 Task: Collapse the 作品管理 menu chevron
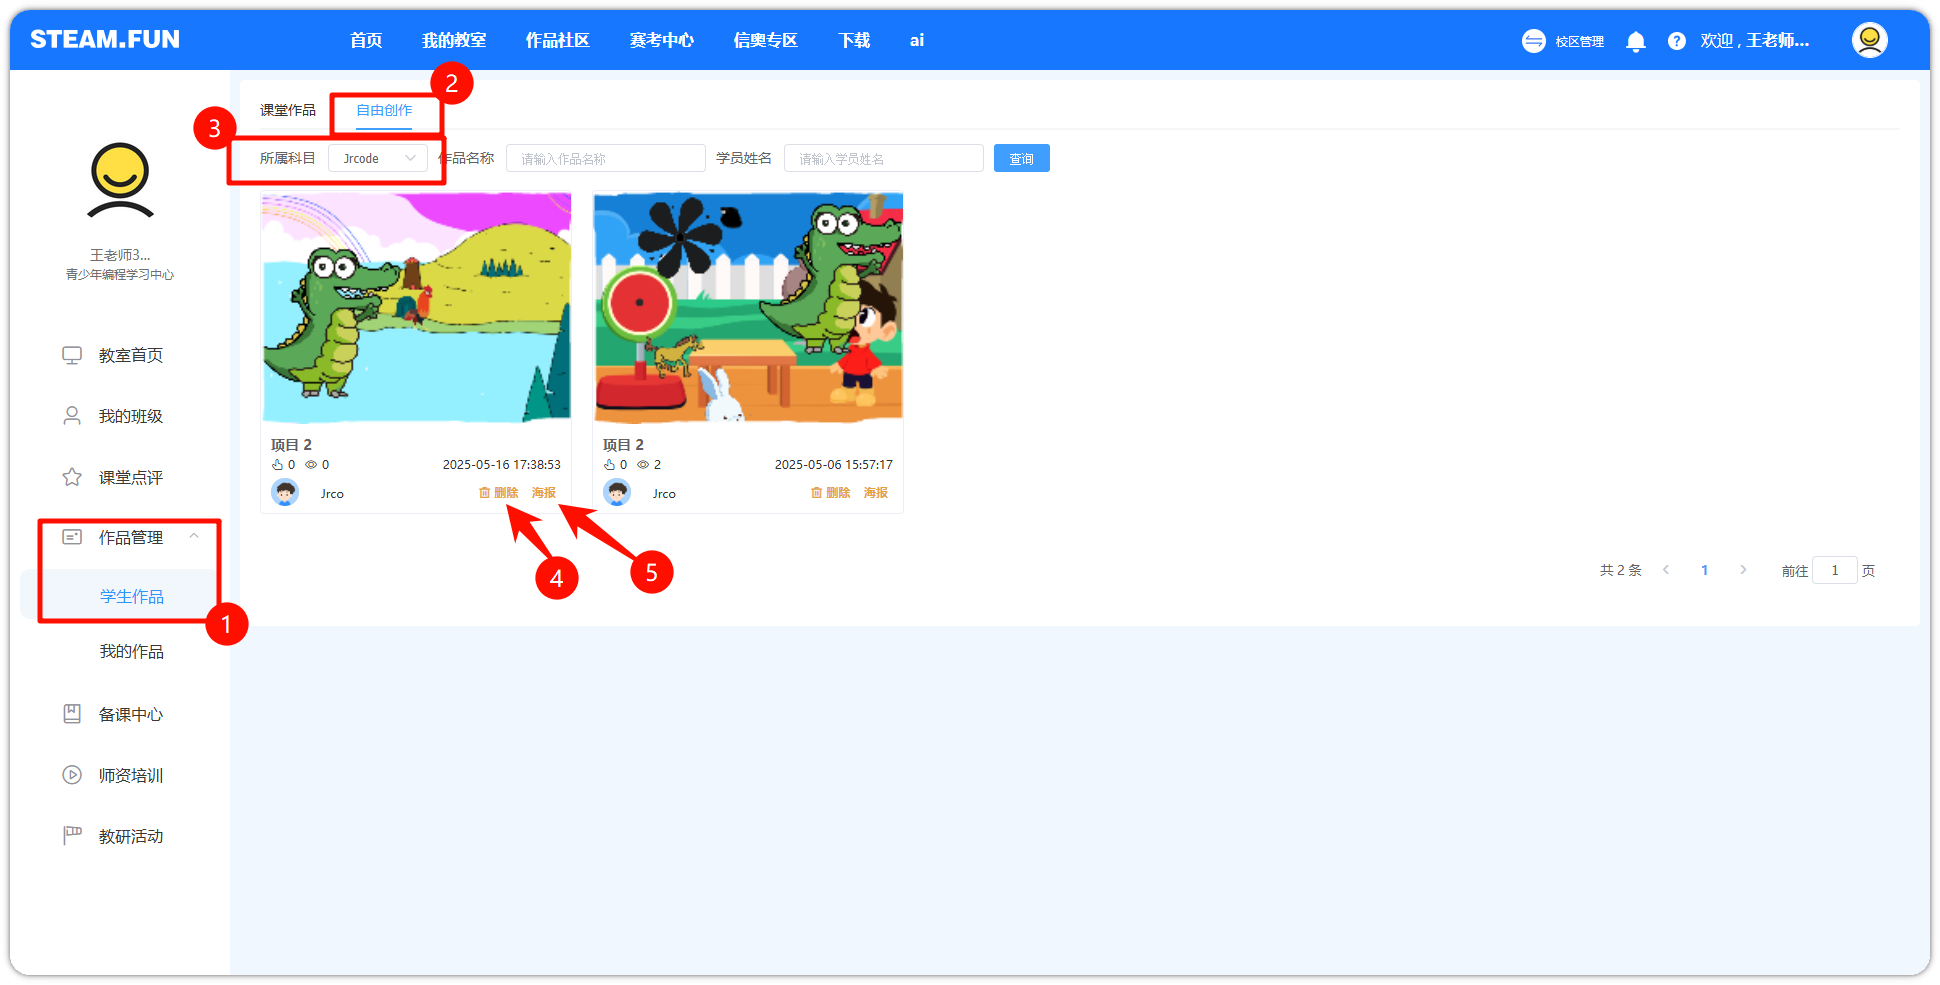coord(194,537)
